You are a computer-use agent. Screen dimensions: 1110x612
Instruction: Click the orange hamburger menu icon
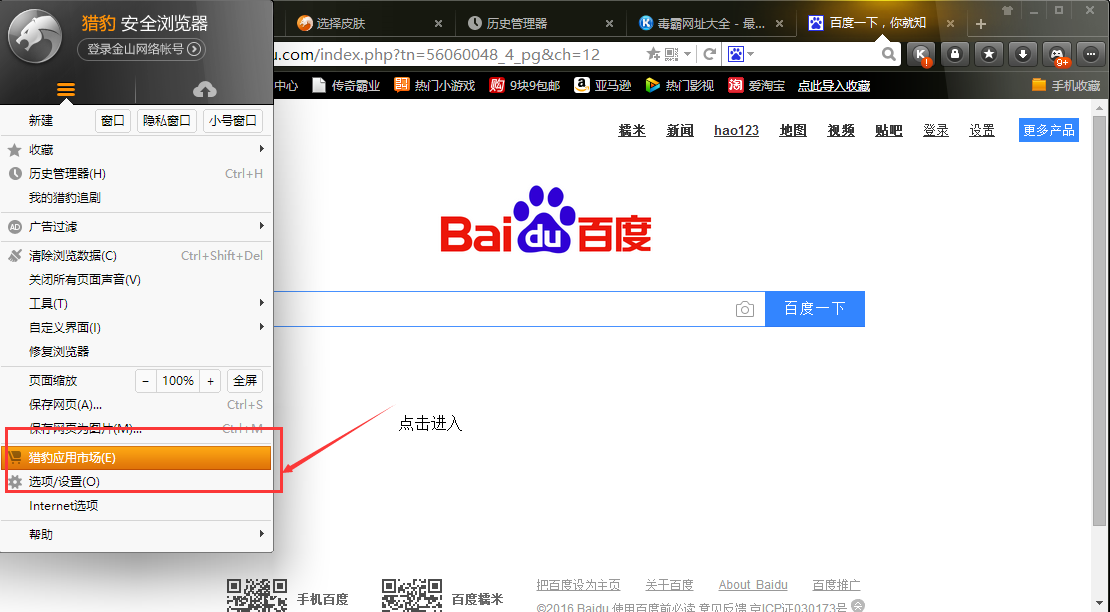click(66, 90)
